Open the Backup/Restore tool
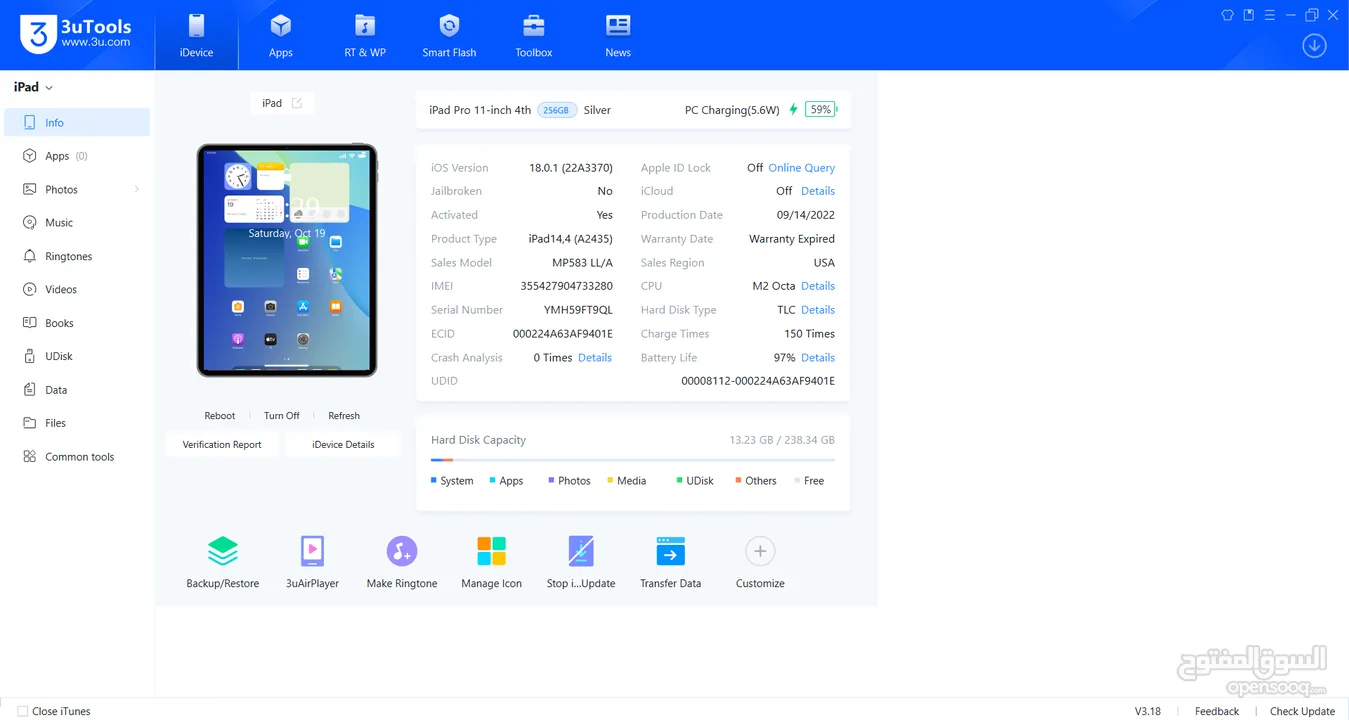This screenshot has width=1349, height=720. pos(222,562)
